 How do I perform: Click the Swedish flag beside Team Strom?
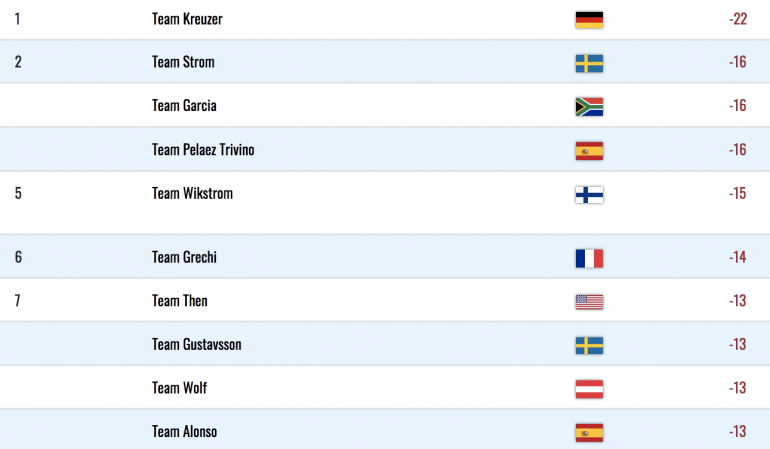tap(589, 63)
